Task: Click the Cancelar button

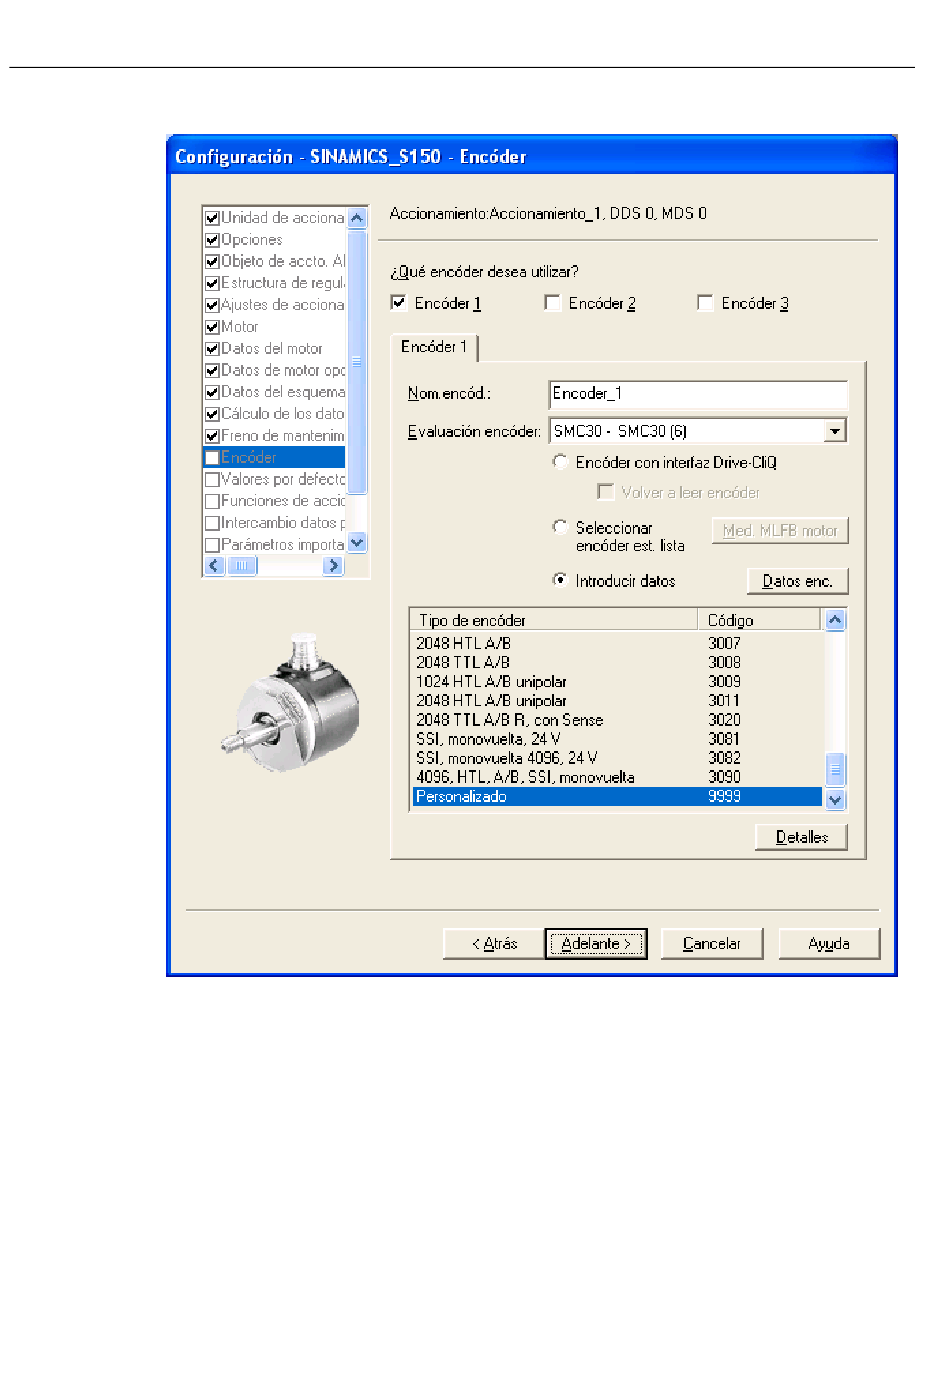Action: (711, 944)
